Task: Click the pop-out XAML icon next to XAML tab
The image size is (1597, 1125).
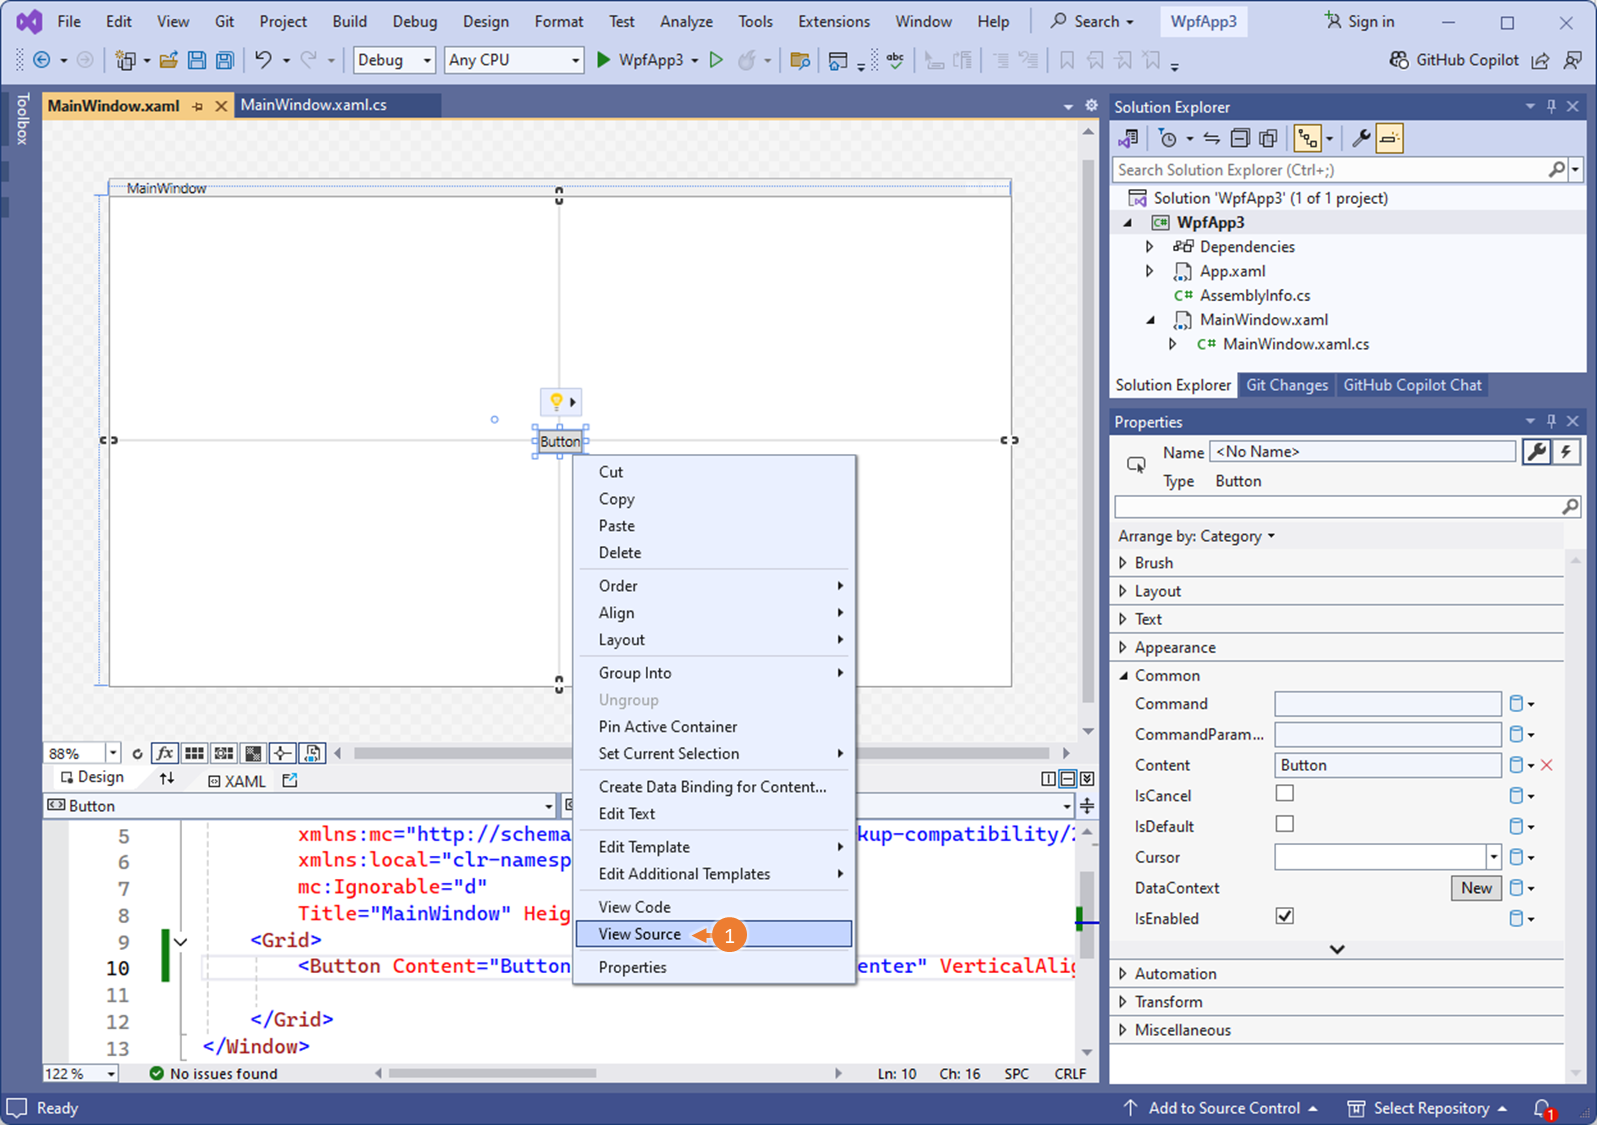Action: [x=290, y=780]
